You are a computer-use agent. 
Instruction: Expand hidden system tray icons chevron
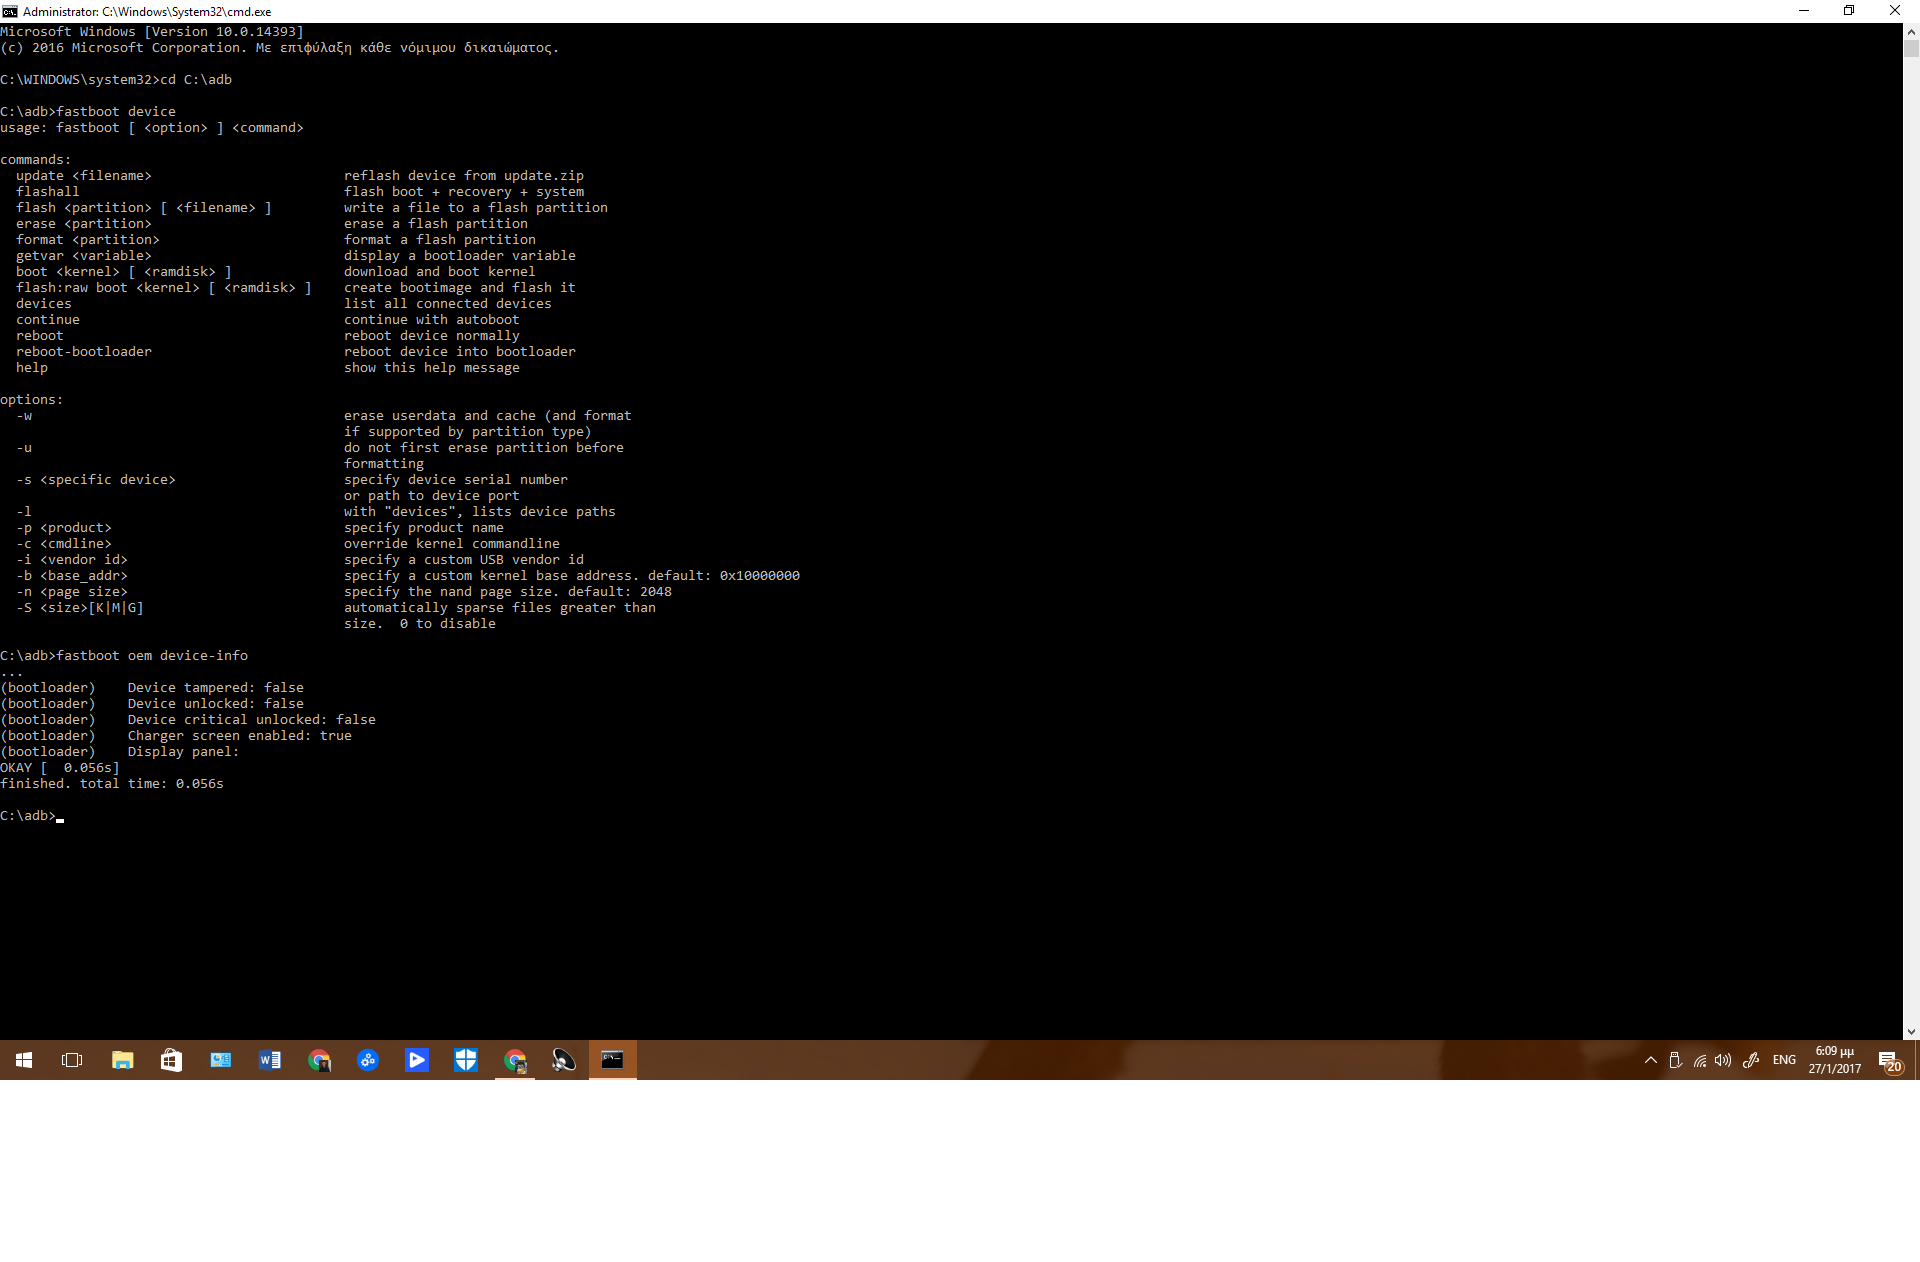tap(1650, 1060)
